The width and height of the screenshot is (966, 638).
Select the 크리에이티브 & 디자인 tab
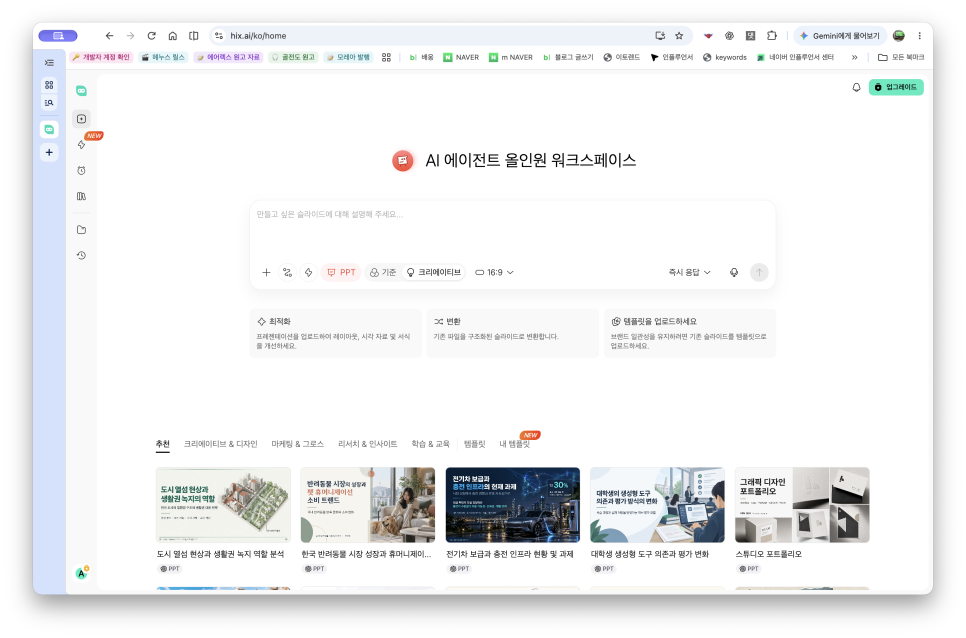pyautogui.click(x=221, y=444)
